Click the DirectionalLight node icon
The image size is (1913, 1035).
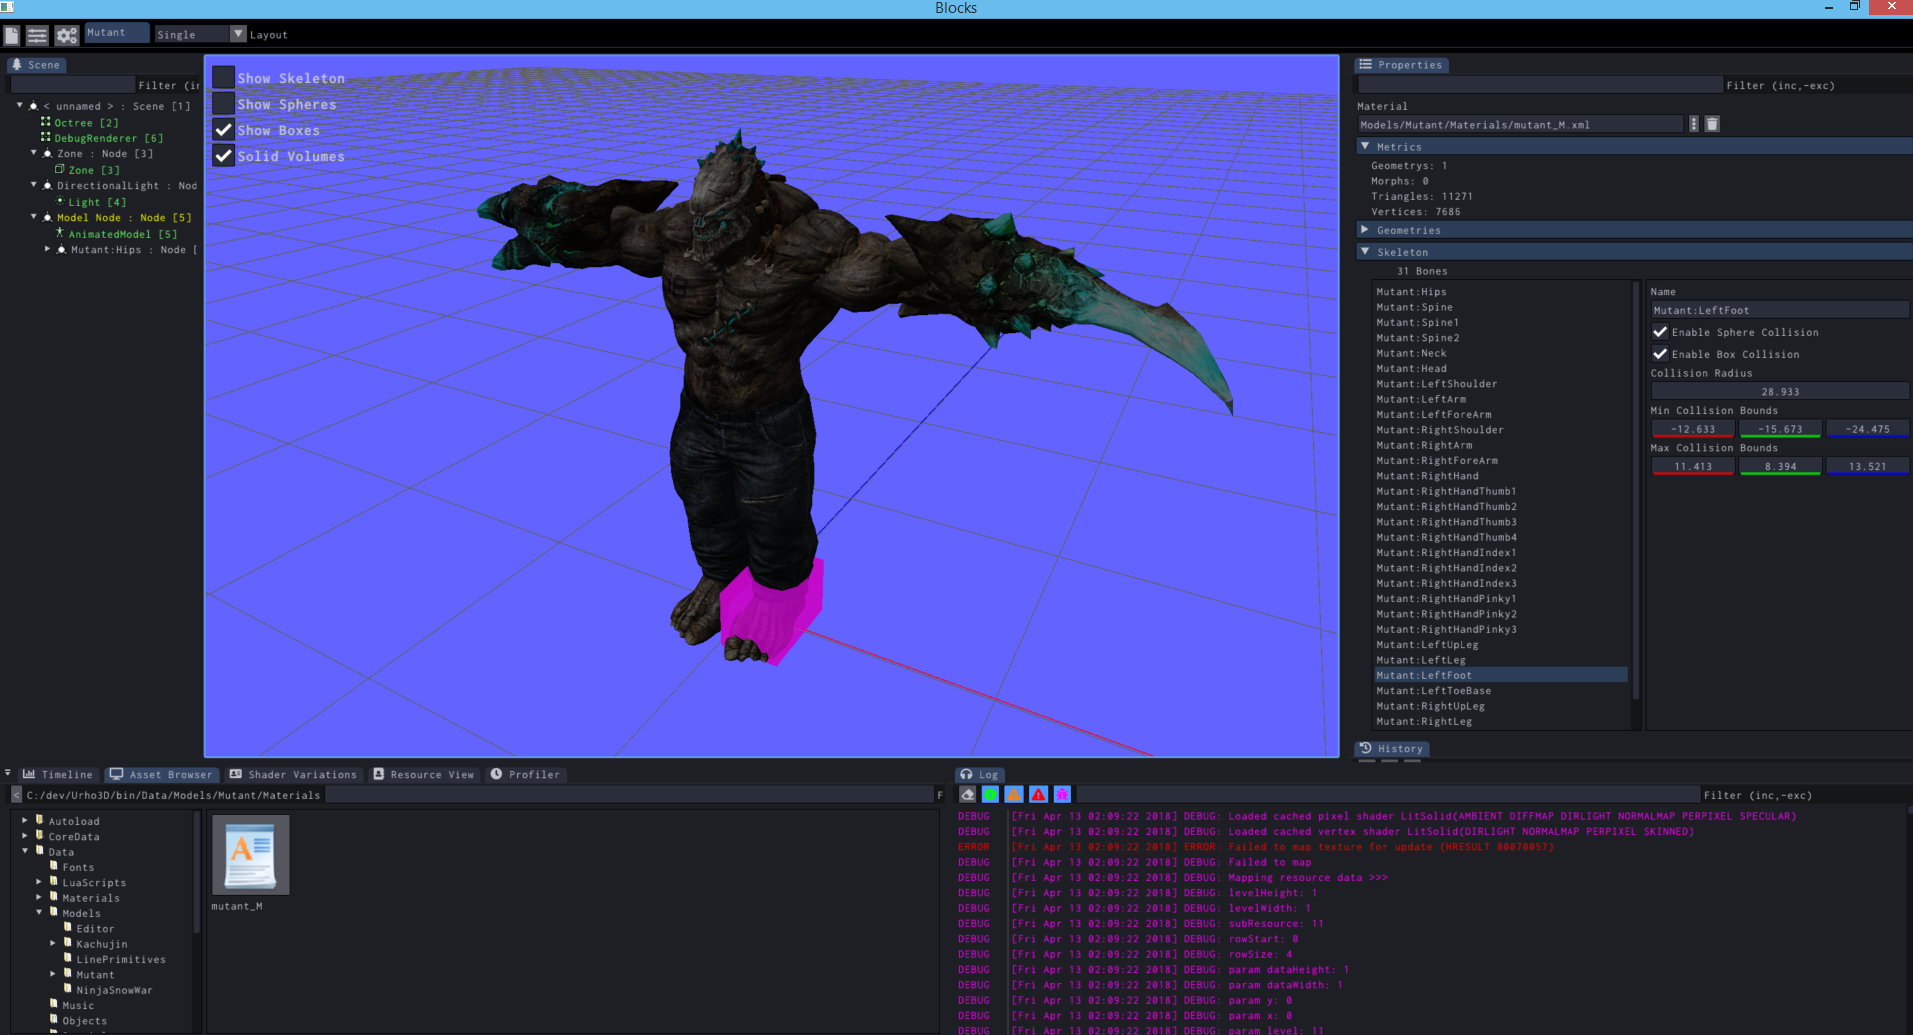point(47,185)
